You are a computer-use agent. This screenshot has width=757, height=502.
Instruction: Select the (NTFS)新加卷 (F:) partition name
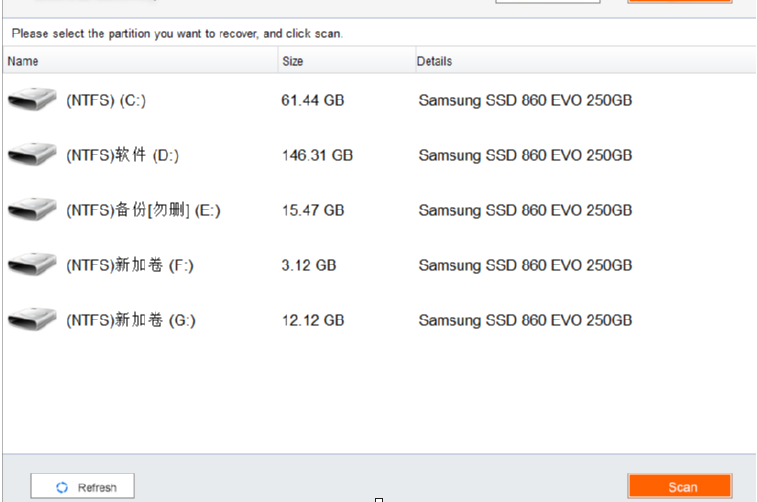(129, 265)
